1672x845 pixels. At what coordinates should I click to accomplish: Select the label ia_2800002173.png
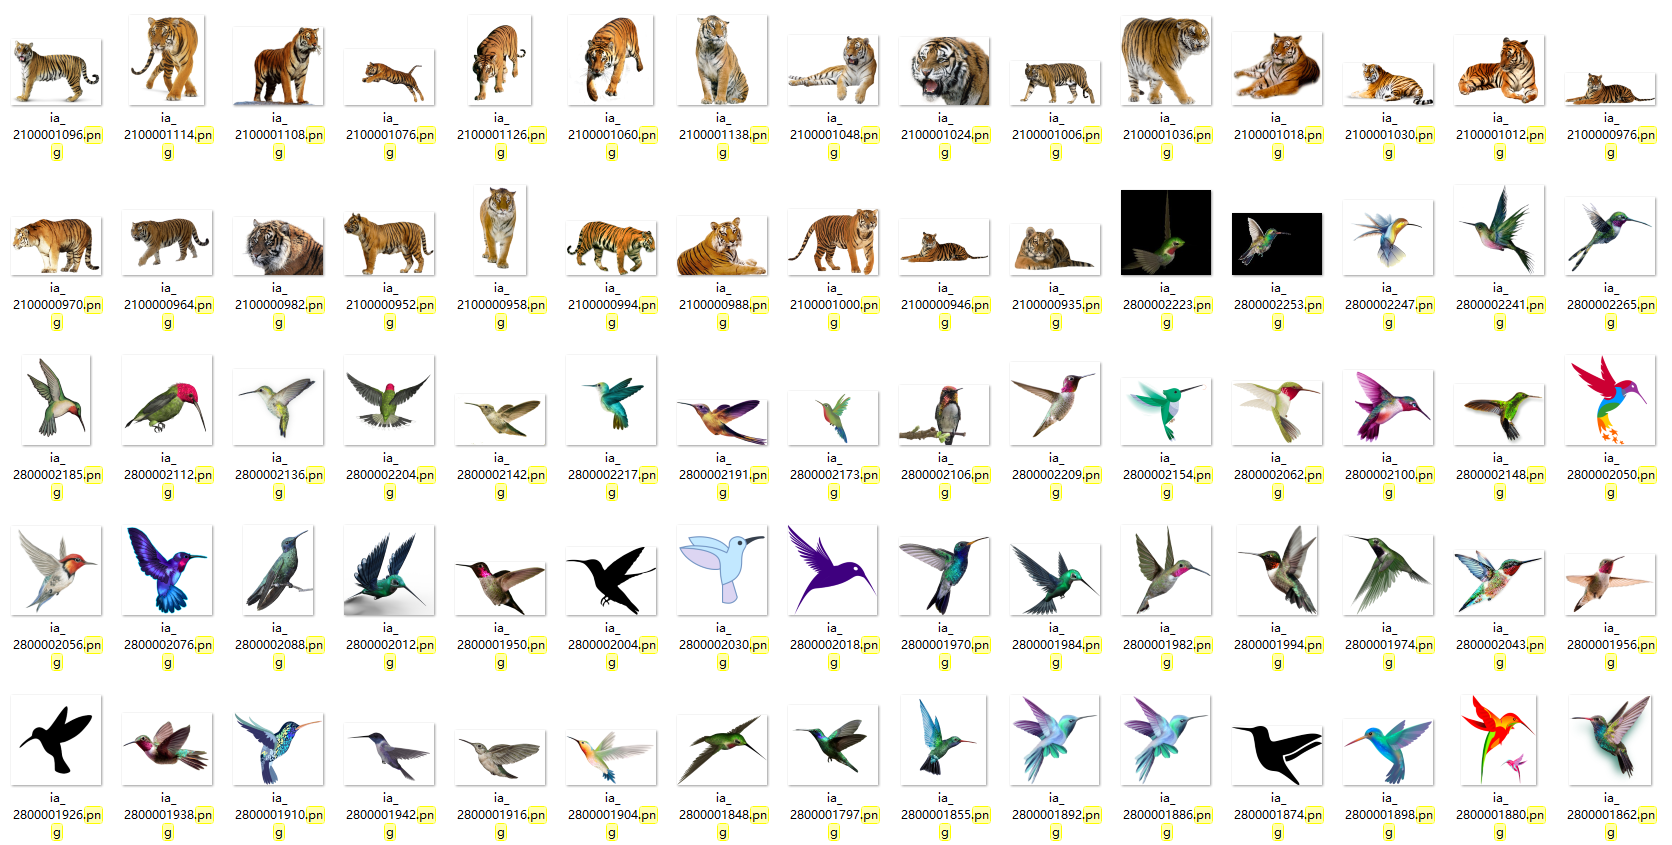click(834, 475)
